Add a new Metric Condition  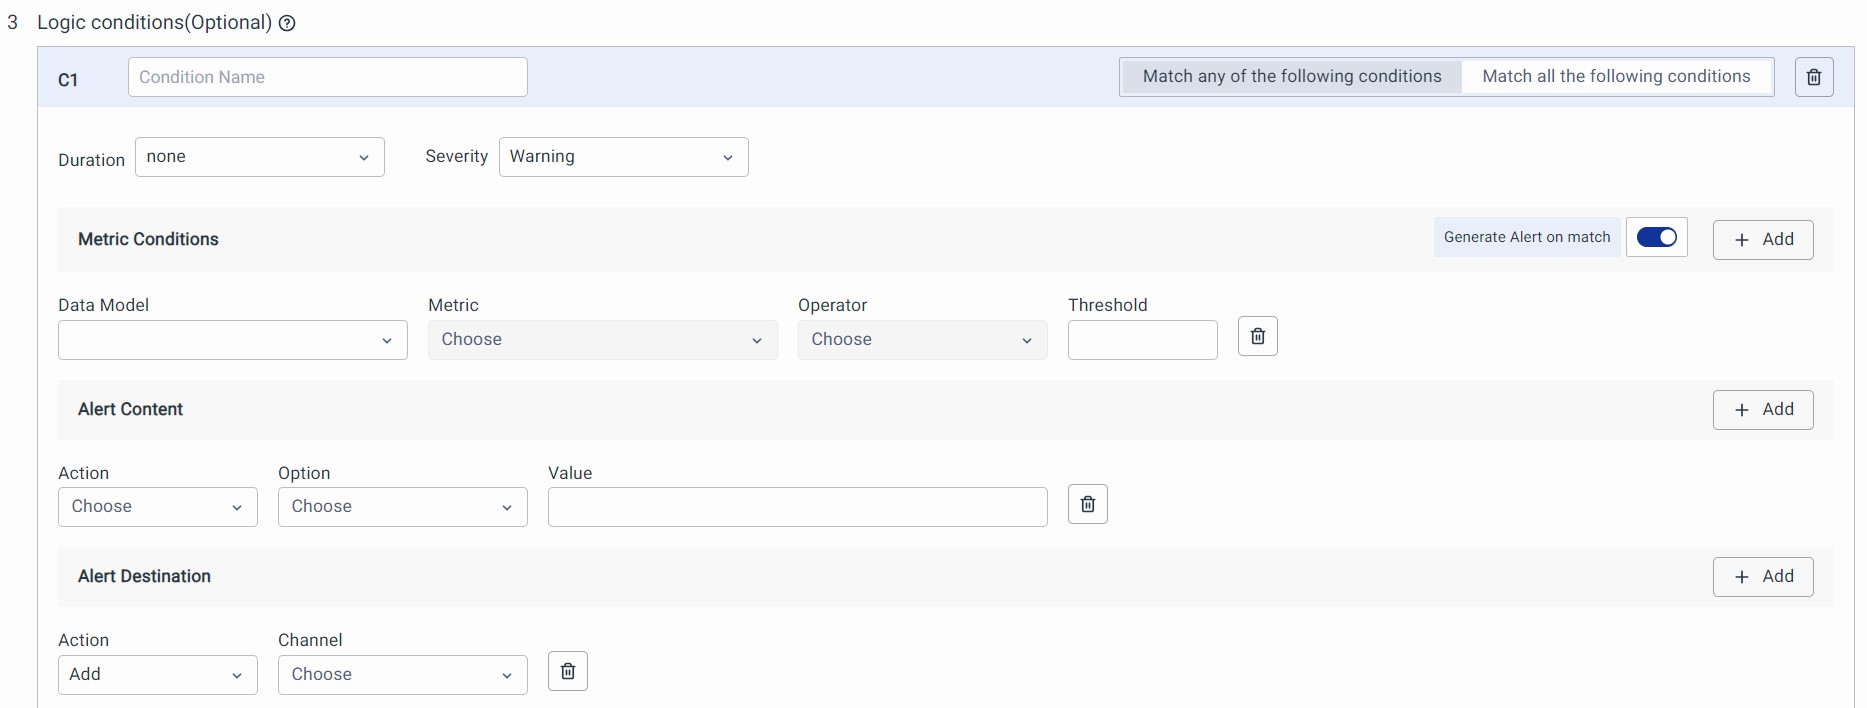pos(1762,240)
